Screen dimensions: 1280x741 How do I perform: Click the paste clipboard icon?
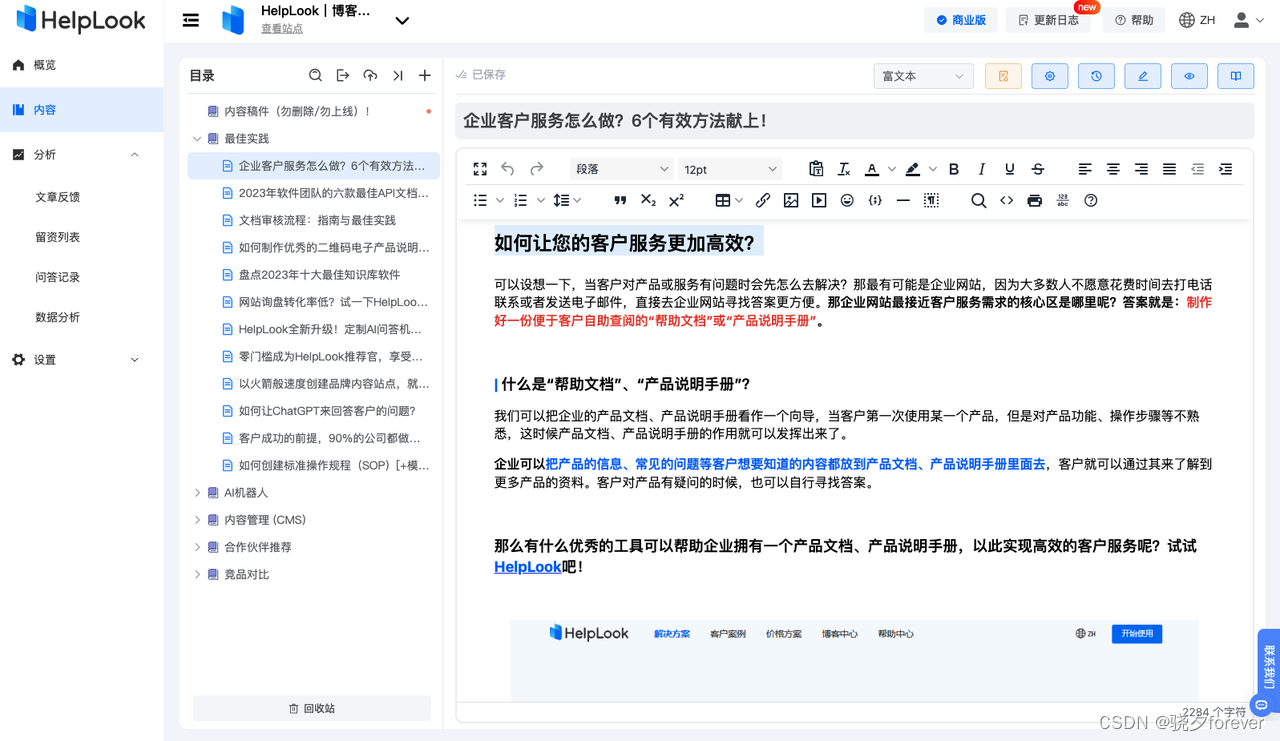(816, 169)
